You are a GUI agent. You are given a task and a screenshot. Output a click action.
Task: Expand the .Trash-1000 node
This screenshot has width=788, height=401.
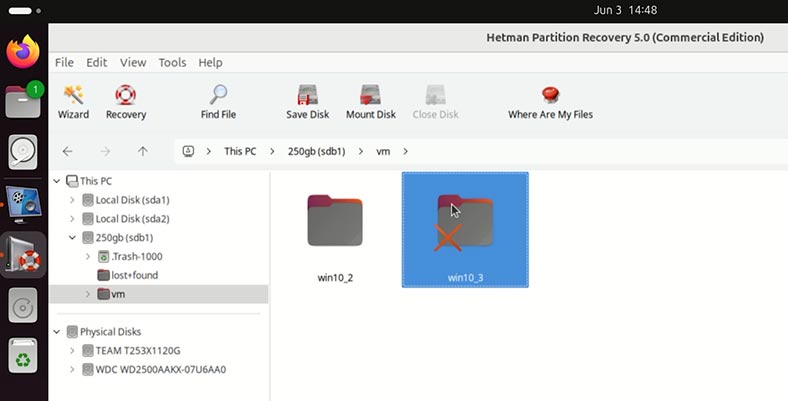(88, 256)
